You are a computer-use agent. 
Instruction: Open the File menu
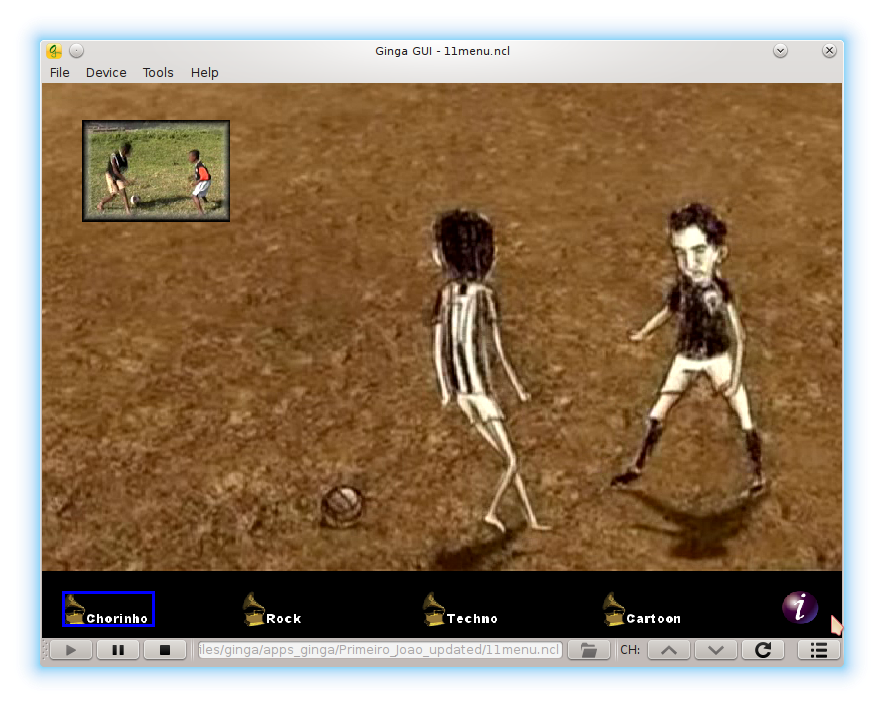pyautogui.click(x=60, y=73)
